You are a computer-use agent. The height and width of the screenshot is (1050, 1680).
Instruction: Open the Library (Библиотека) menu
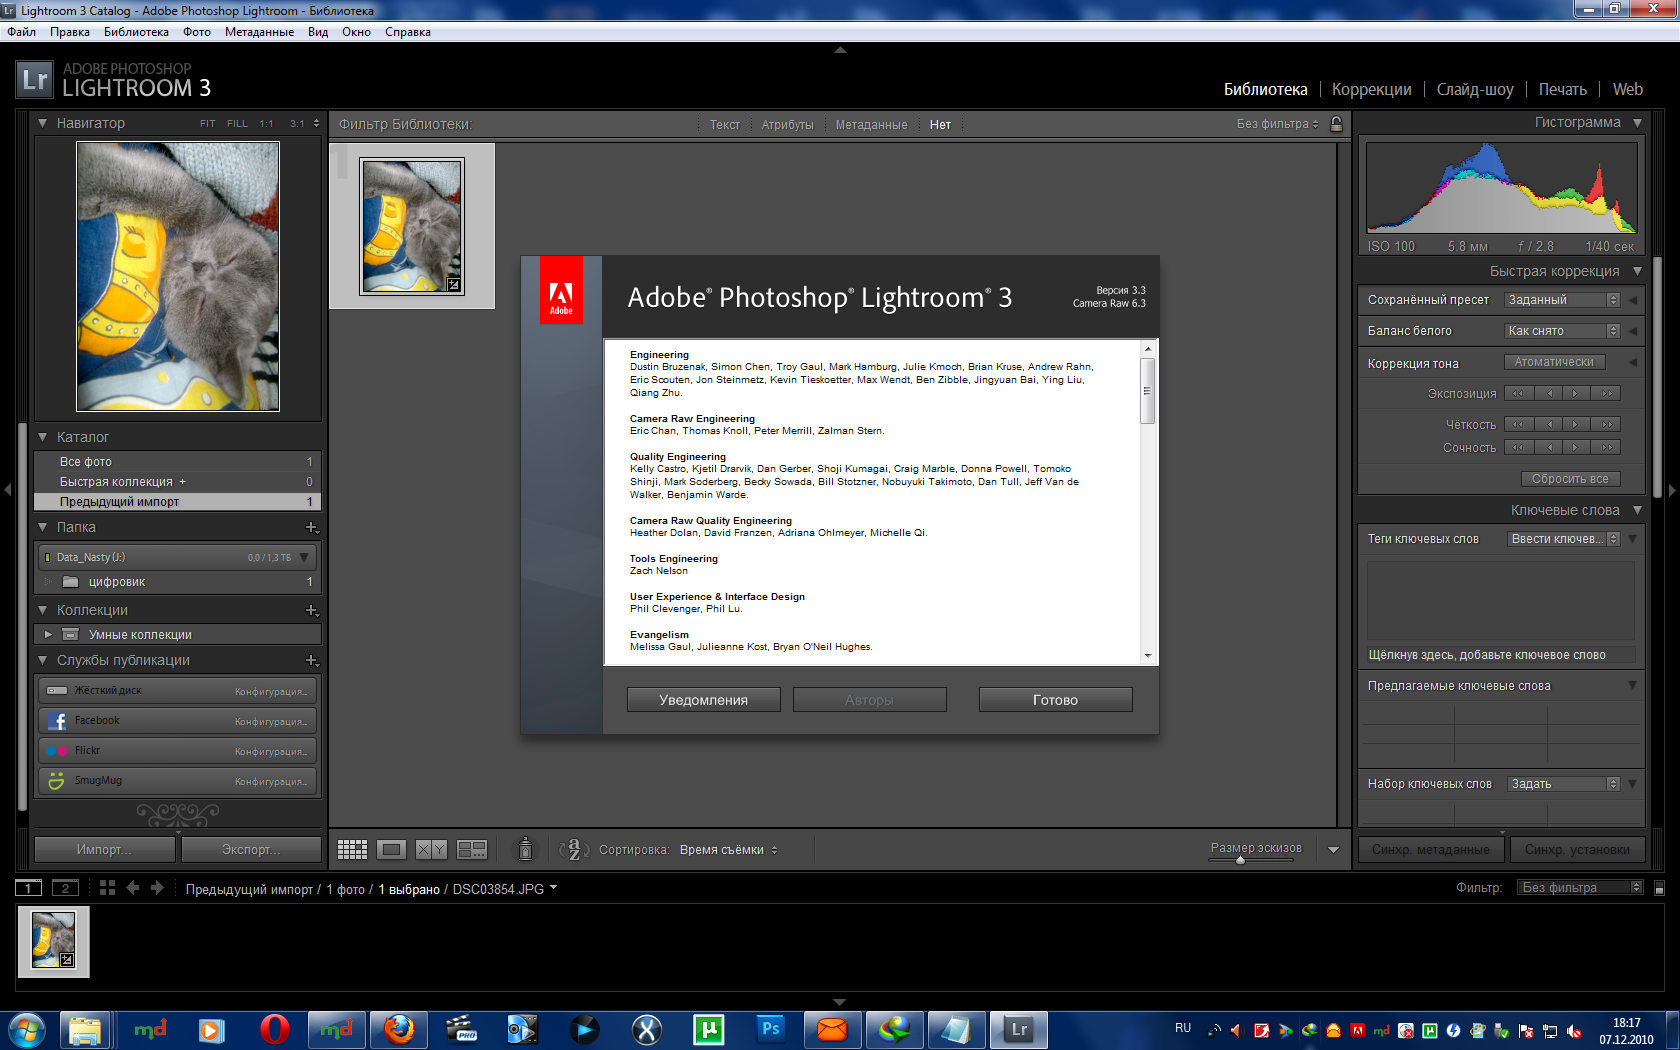(x=136, y=32)
